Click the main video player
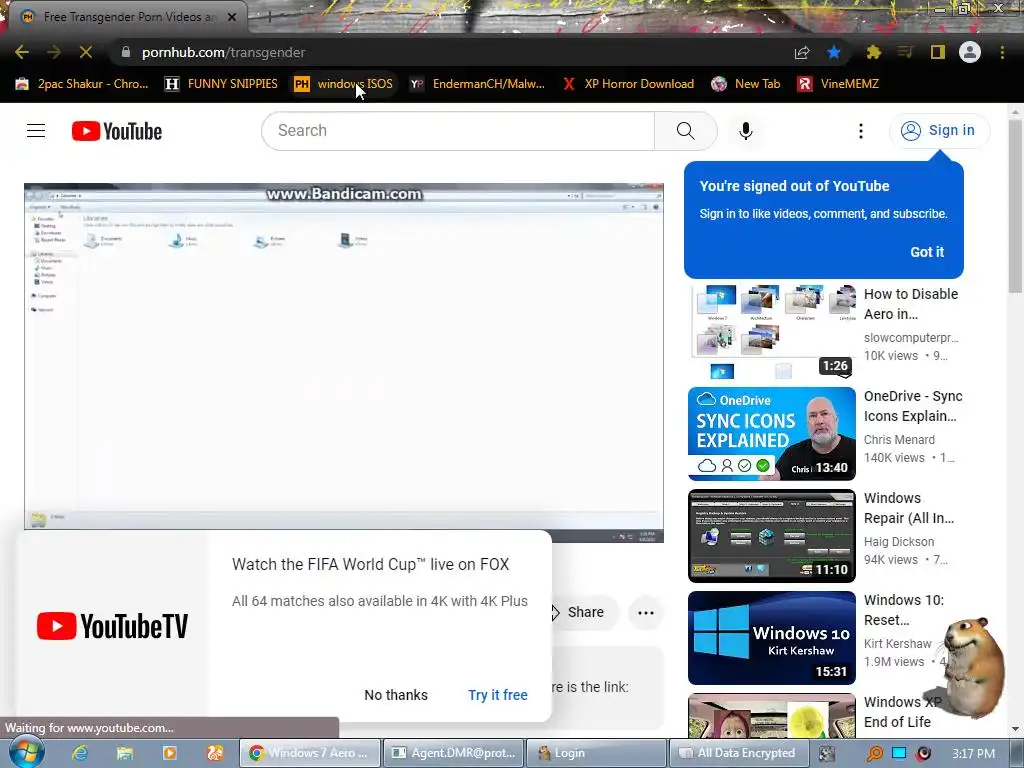 point(344,362)
